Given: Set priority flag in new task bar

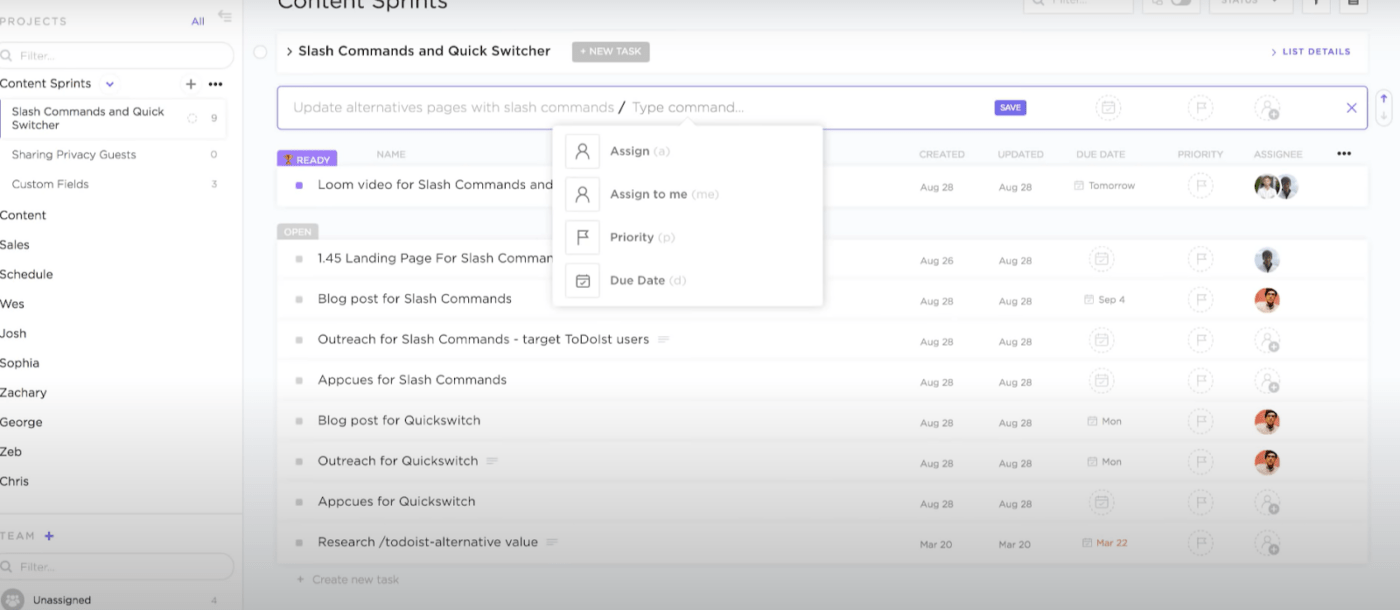Looking at the screenshot, I should tap(1200, 108).
